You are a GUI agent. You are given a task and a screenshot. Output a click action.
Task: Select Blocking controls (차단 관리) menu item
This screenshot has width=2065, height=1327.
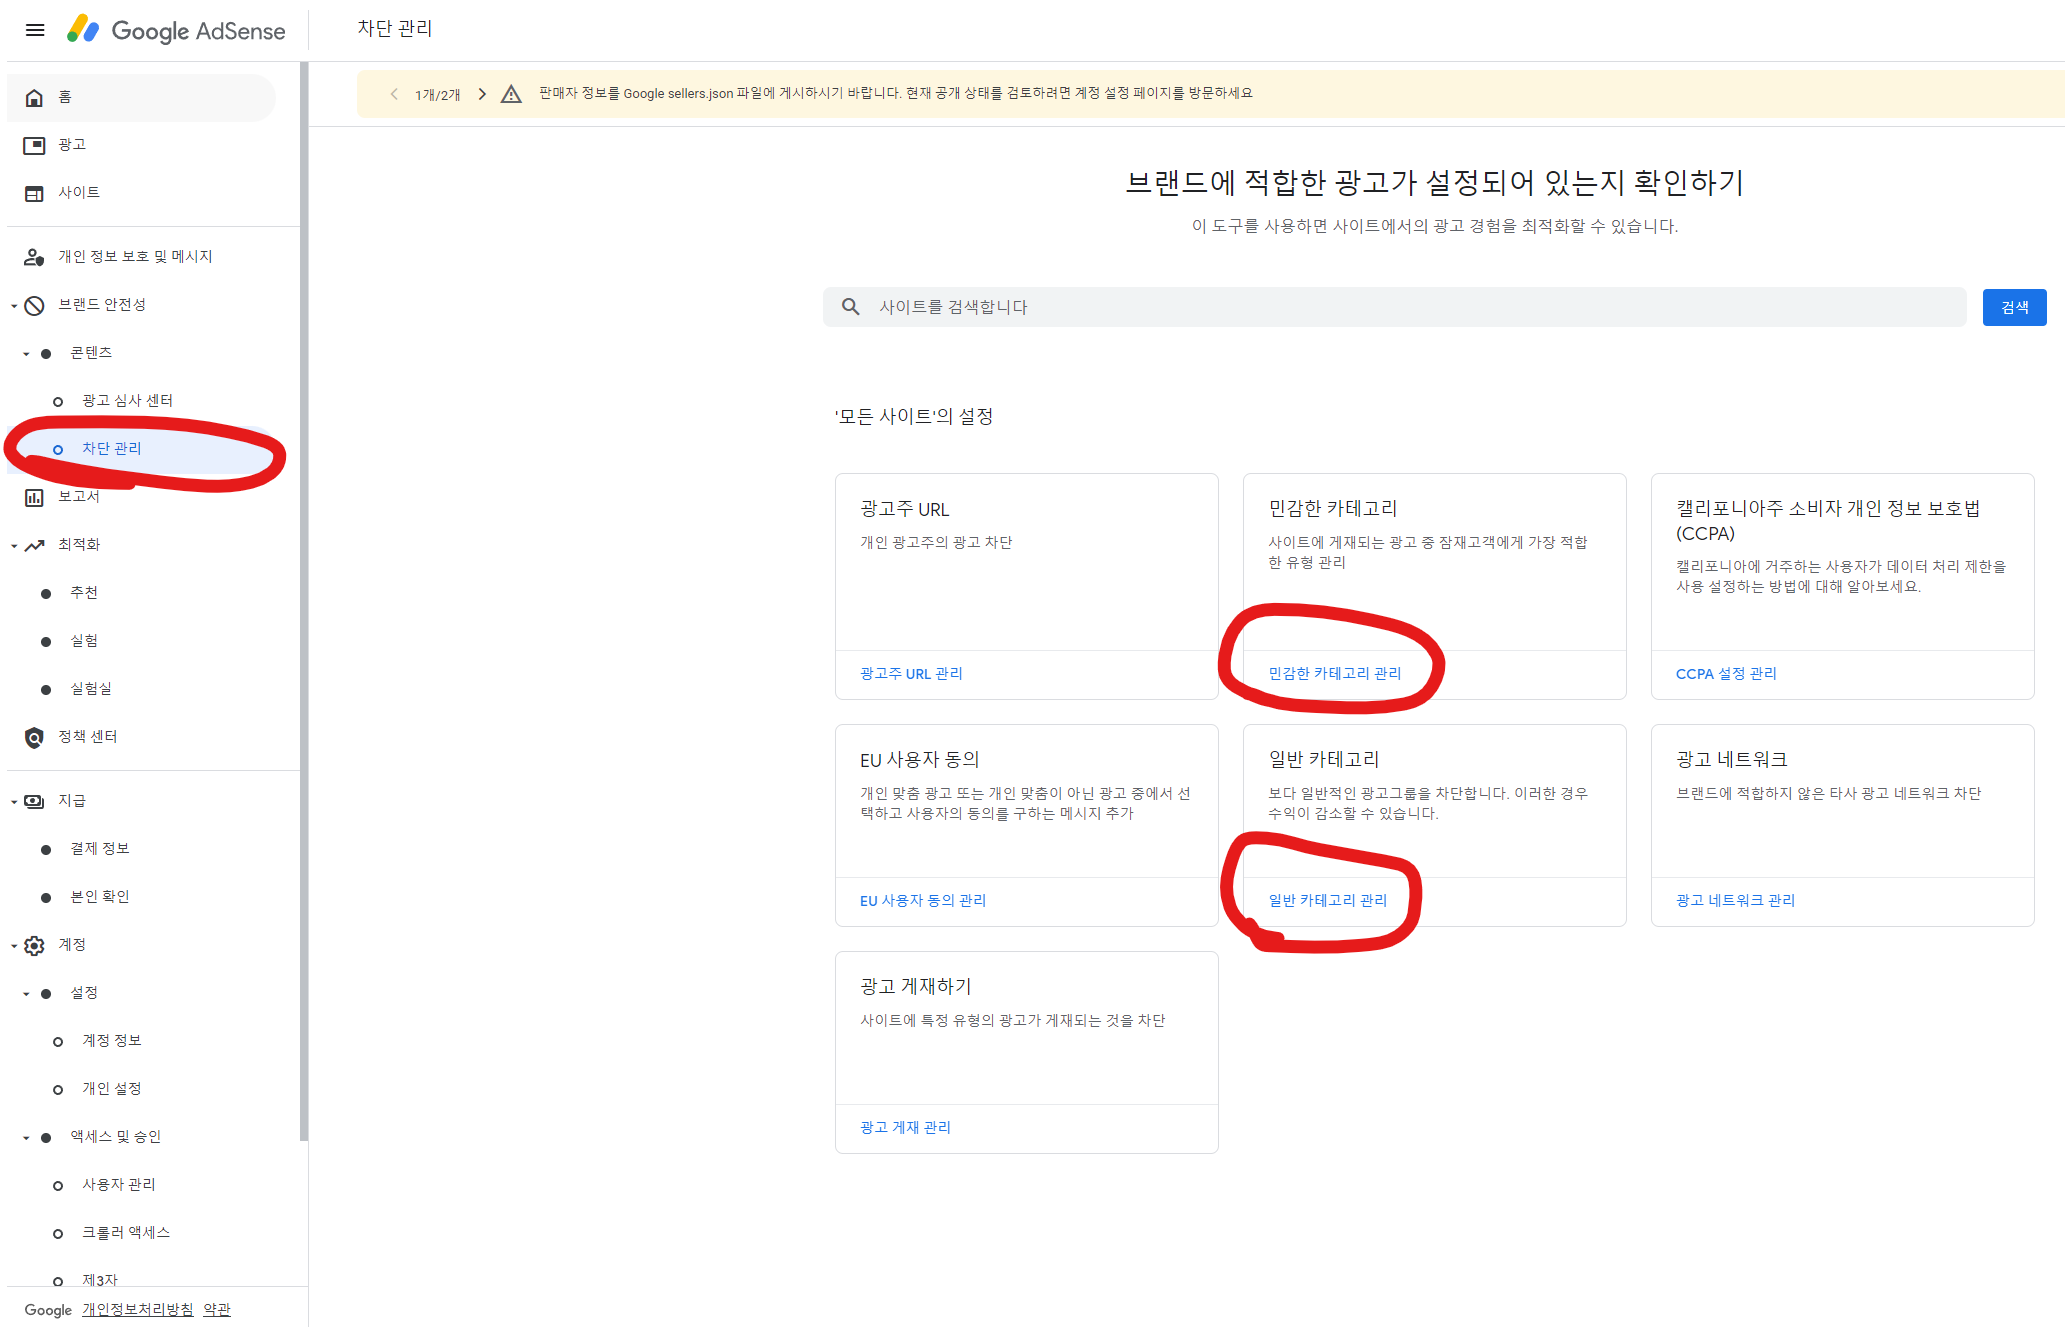tap(112, 449)
